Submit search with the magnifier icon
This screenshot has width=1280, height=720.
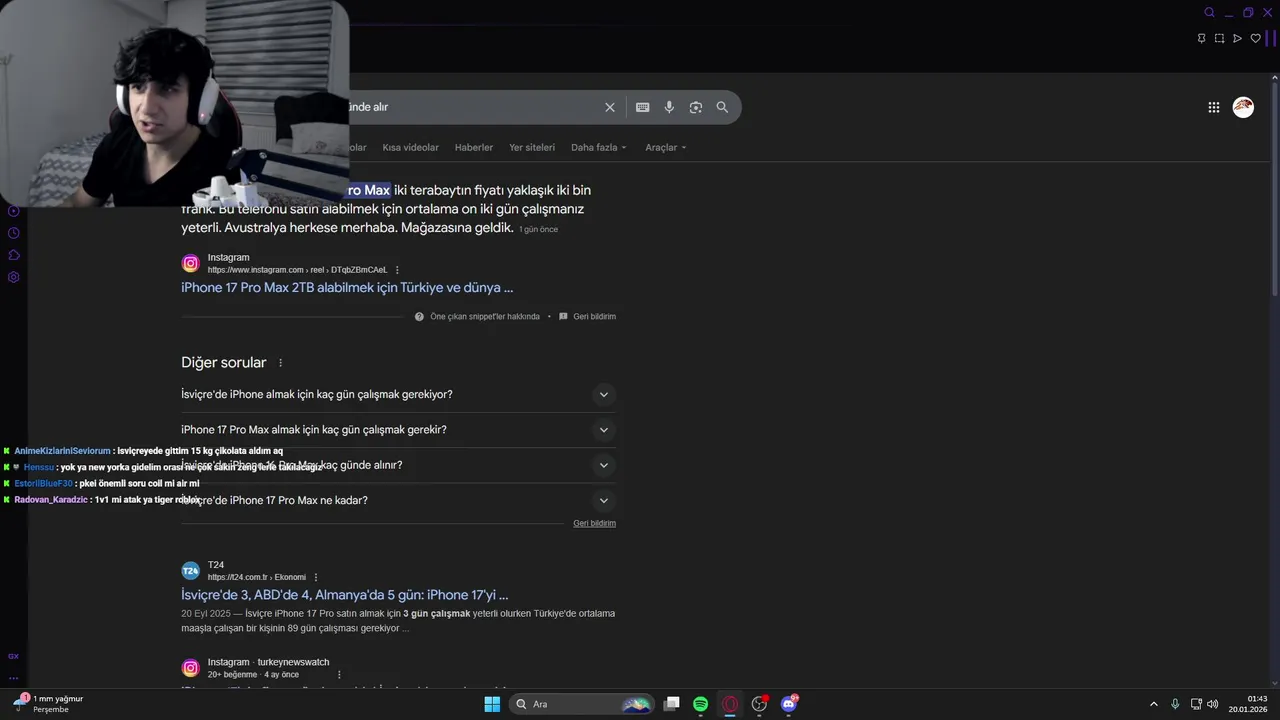(722, 107)
